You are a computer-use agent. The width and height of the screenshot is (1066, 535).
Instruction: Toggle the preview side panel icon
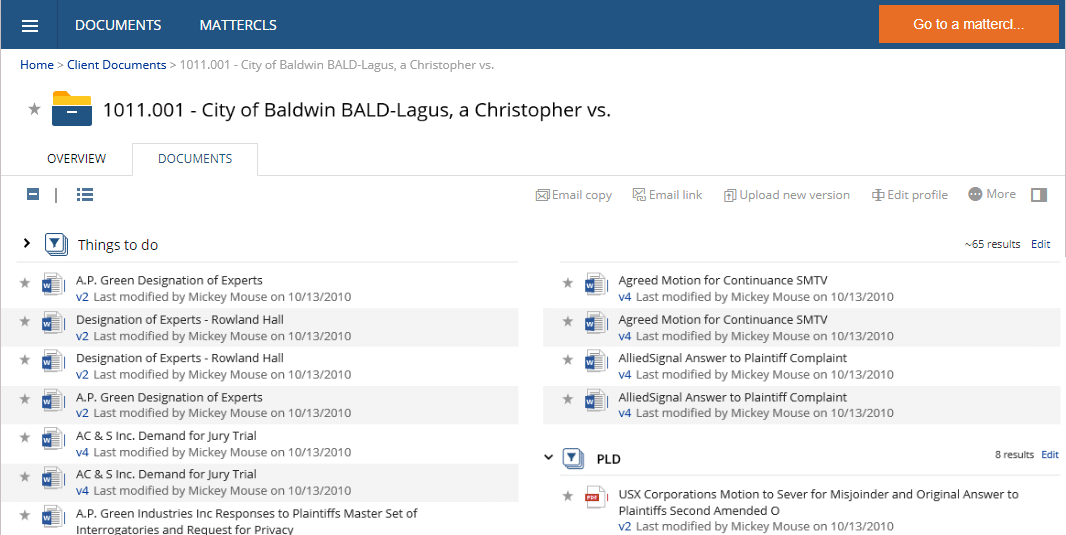1039,195
